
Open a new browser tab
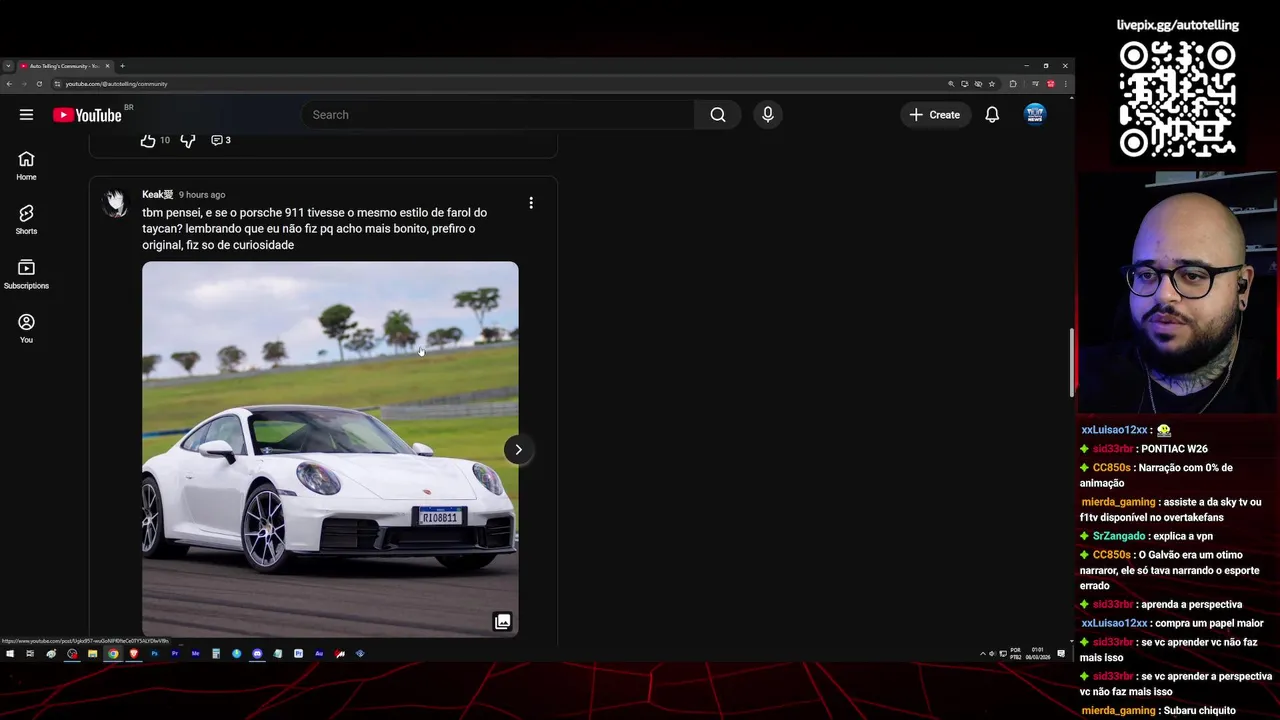click(x=122, y=66)
